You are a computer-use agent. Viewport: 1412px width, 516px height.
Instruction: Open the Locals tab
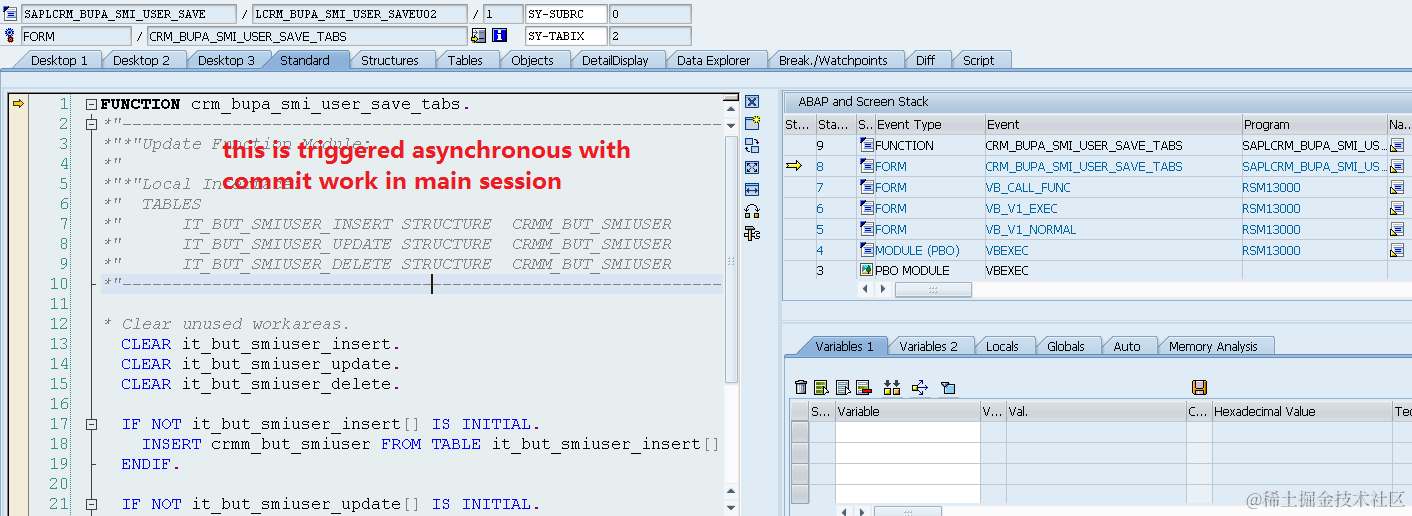tap(1002, 346)
